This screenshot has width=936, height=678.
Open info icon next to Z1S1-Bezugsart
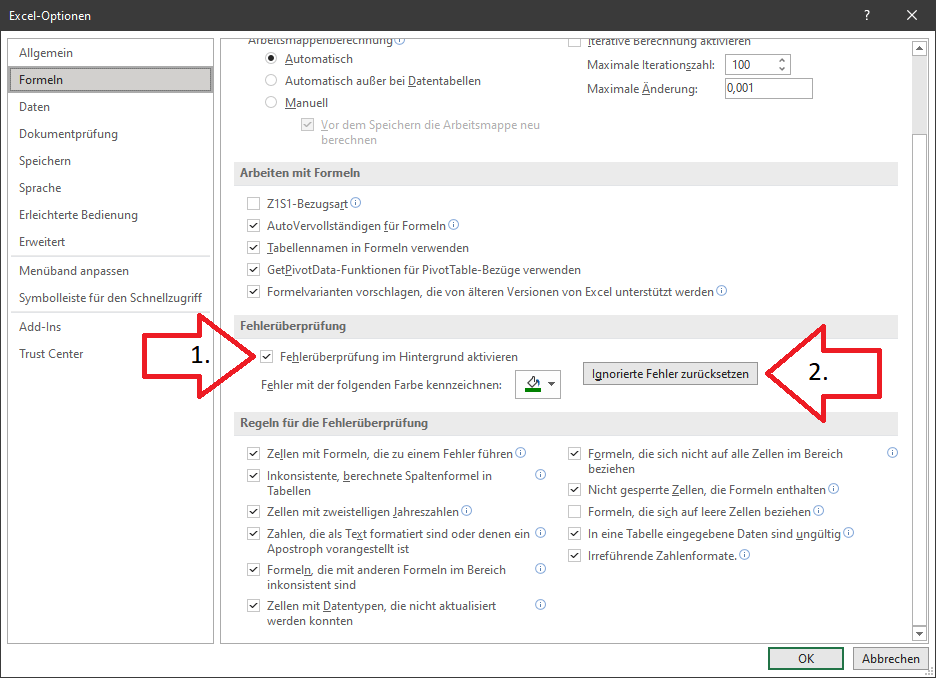point(355,203)
